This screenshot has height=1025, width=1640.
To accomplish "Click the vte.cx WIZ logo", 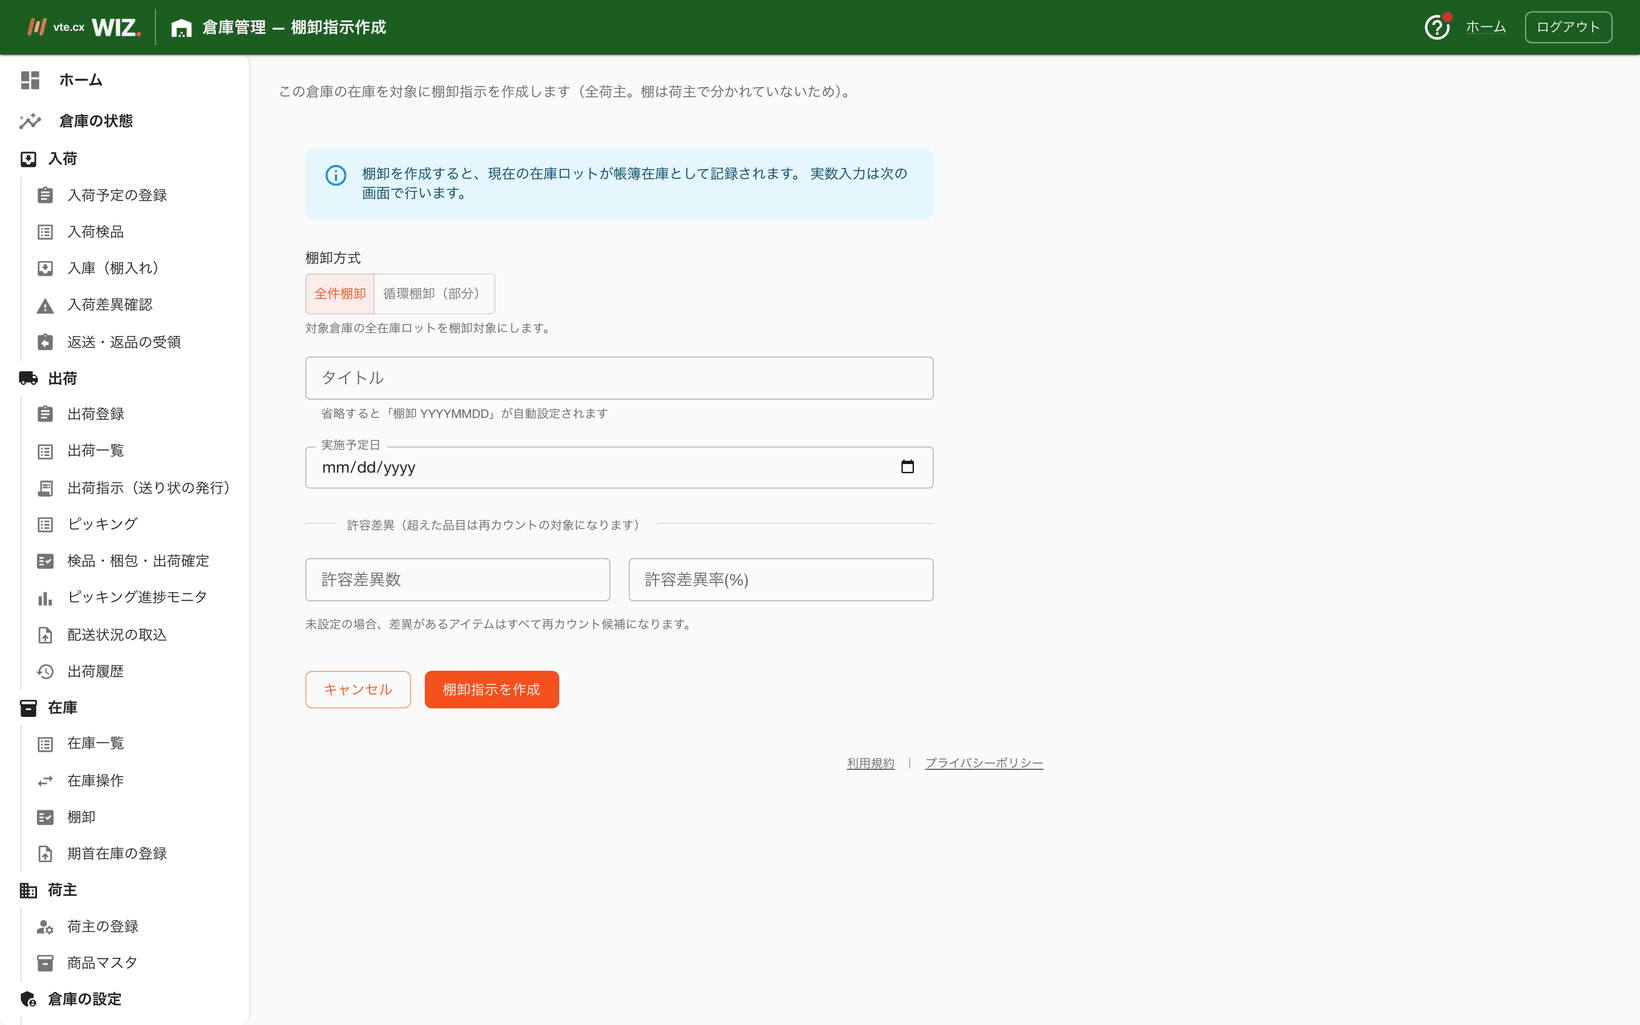I will 84,27.
